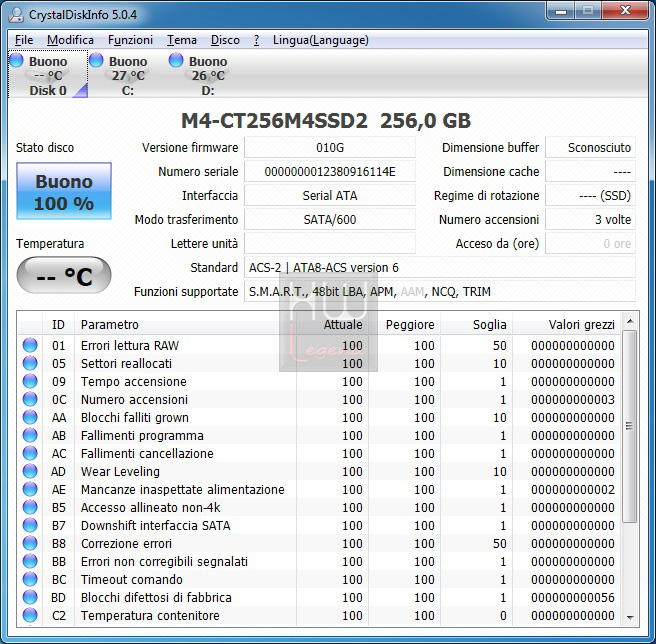Viewport: 656px width, 644px height.
Task: Click the Modo trasferimento field SATA/600
Action: pyautogui.click(x=330, y=219)
